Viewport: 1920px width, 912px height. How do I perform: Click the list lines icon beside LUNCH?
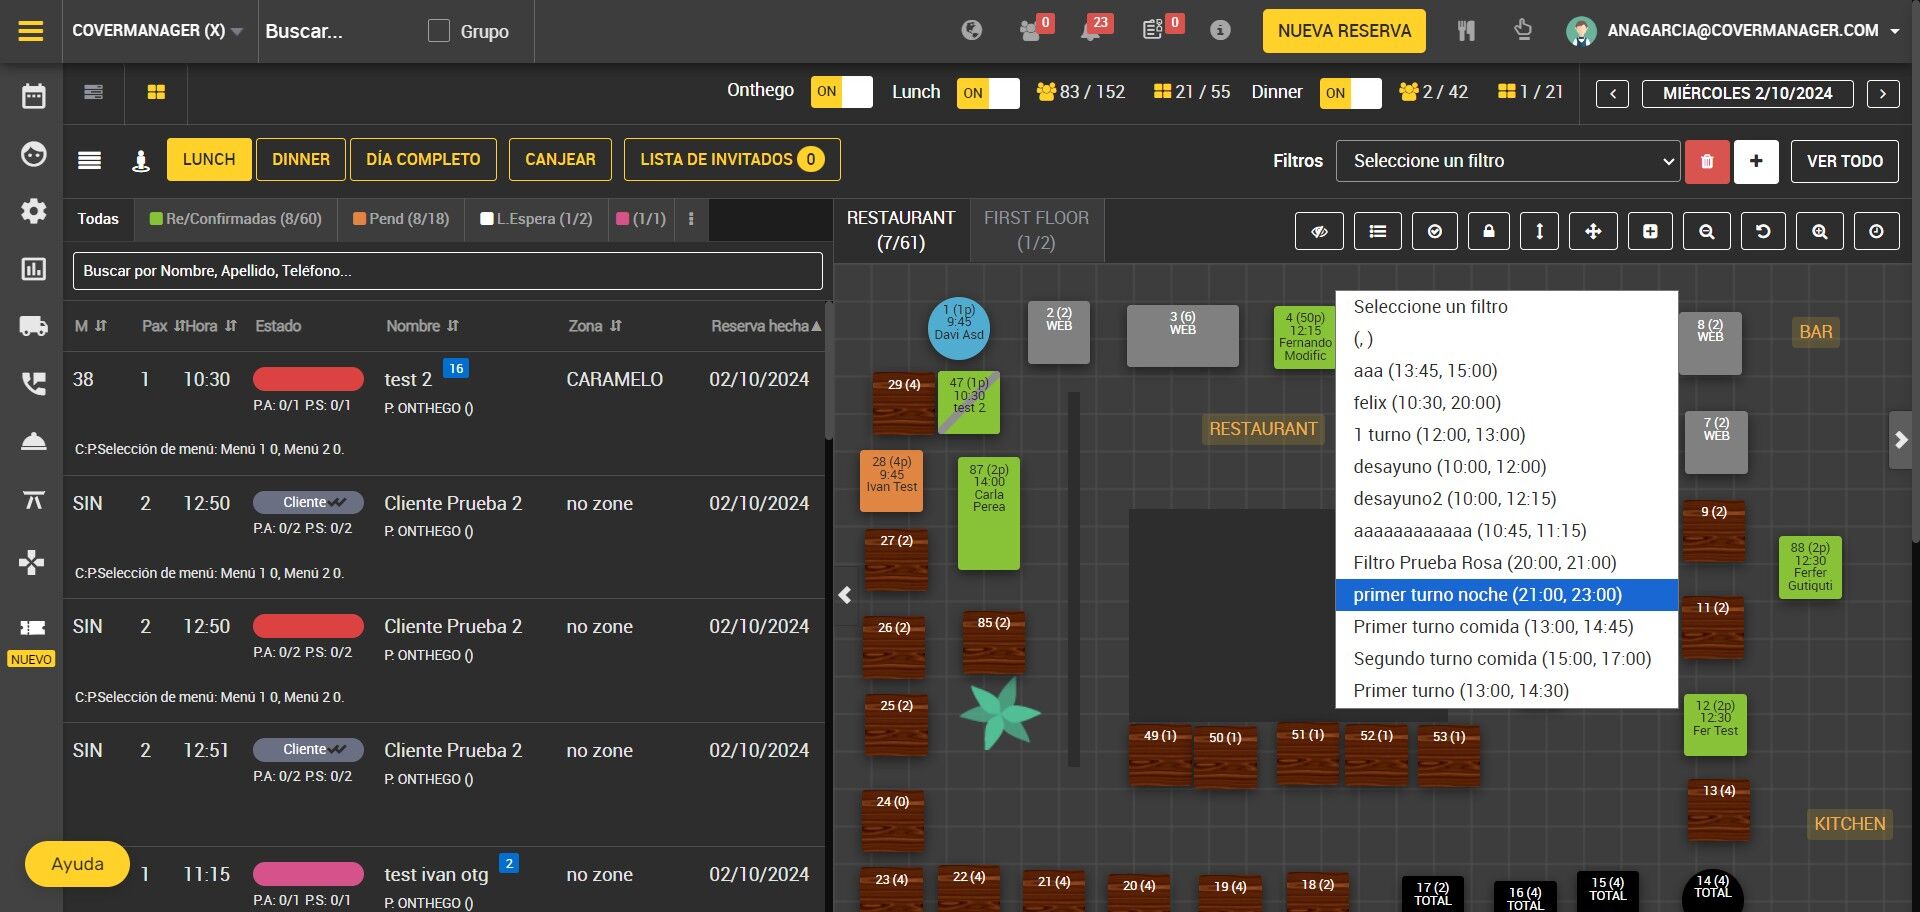pos(90,160)
